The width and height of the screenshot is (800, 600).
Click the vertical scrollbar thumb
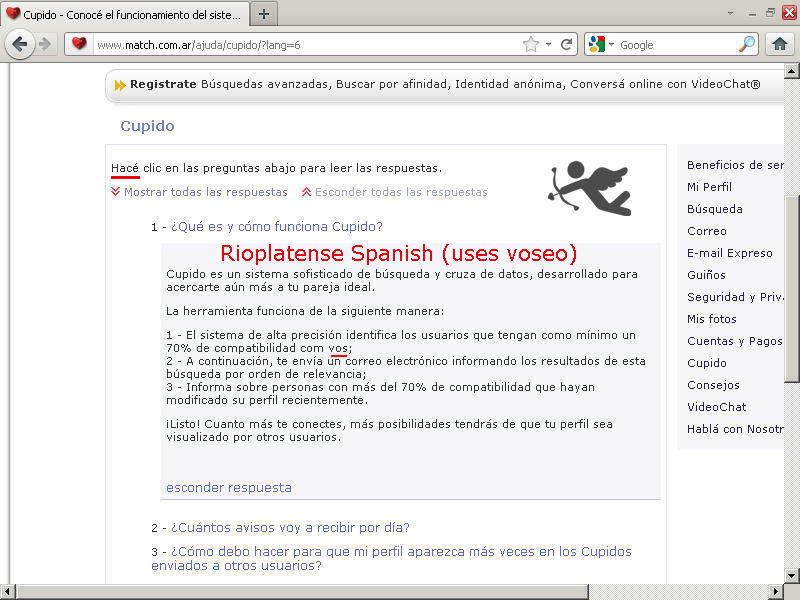(x=791, y=289)
